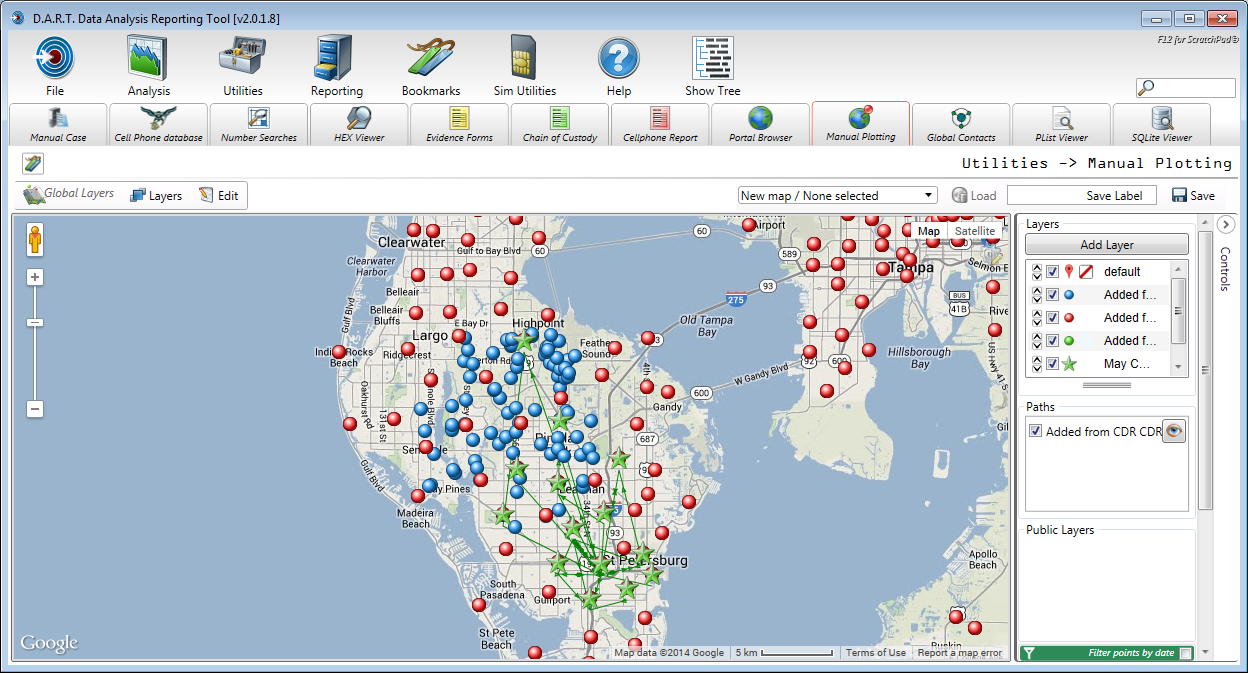Screen dimensions: 1248x673
Task: Switch to the Cell Phone database tab
Action: pos(158,125)
